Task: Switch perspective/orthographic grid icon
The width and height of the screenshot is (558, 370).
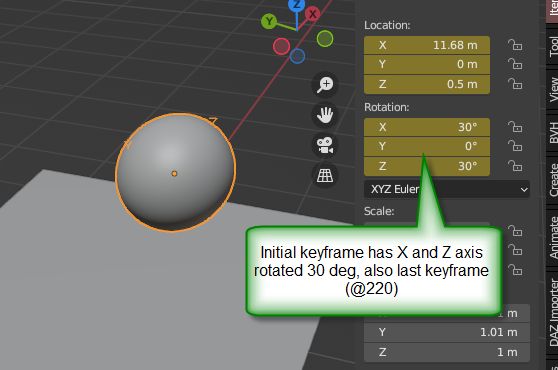Action: pyautogui.click(x=325, y=175)
